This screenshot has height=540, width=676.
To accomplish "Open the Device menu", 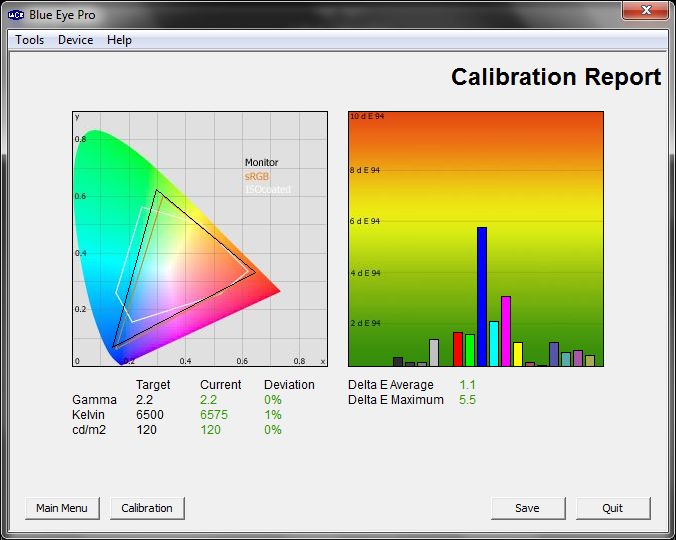I will (x=75, y=40).
